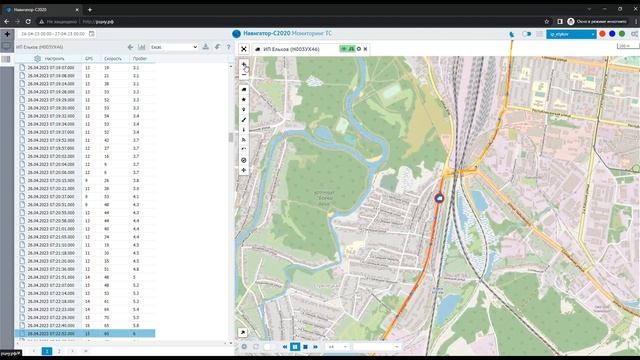
Task: Select the vehicle icon in map toolbar
Action: pos(244,89)
